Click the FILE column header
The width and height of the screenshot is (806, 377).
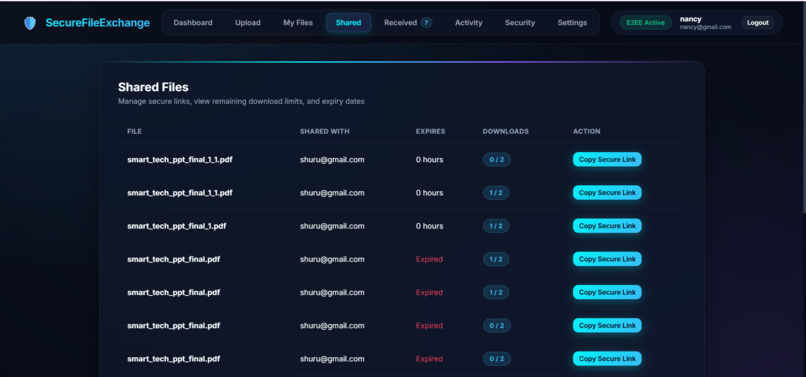point(134,131)
